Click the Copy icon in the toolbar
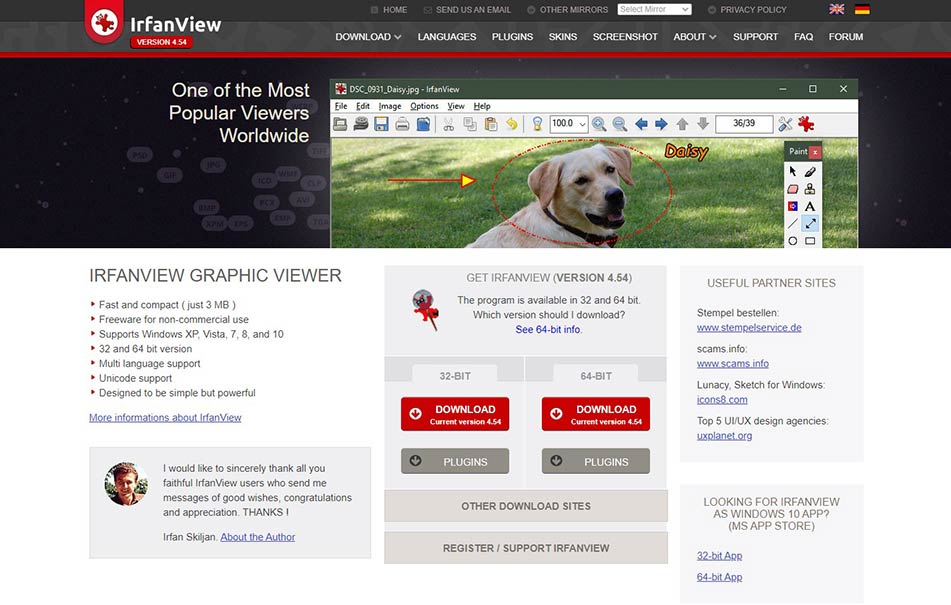The height and width of the screenshot is (605, 951). 469,124
